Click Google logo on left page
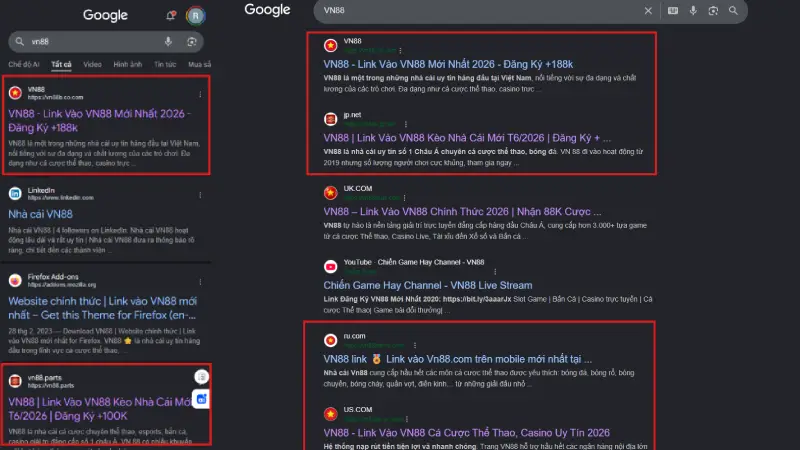The width and height of the screenshot is (800, 450). coord(105,15)
